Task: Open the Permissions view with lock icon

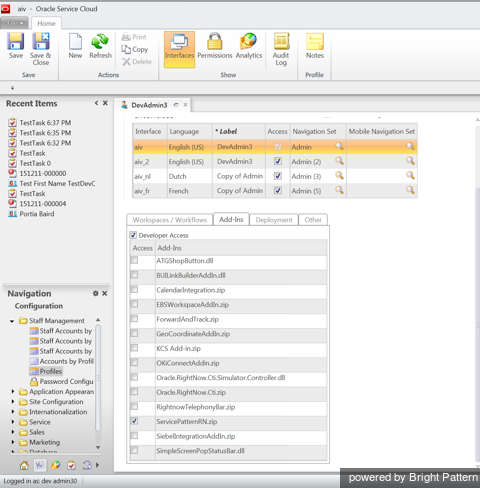Action: 215,46
